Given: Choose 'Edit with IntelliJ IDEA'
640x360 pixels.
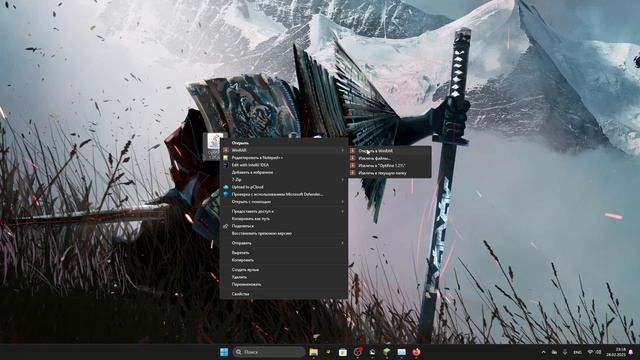Looking at the screenshot, I should [x=284, y=165].
